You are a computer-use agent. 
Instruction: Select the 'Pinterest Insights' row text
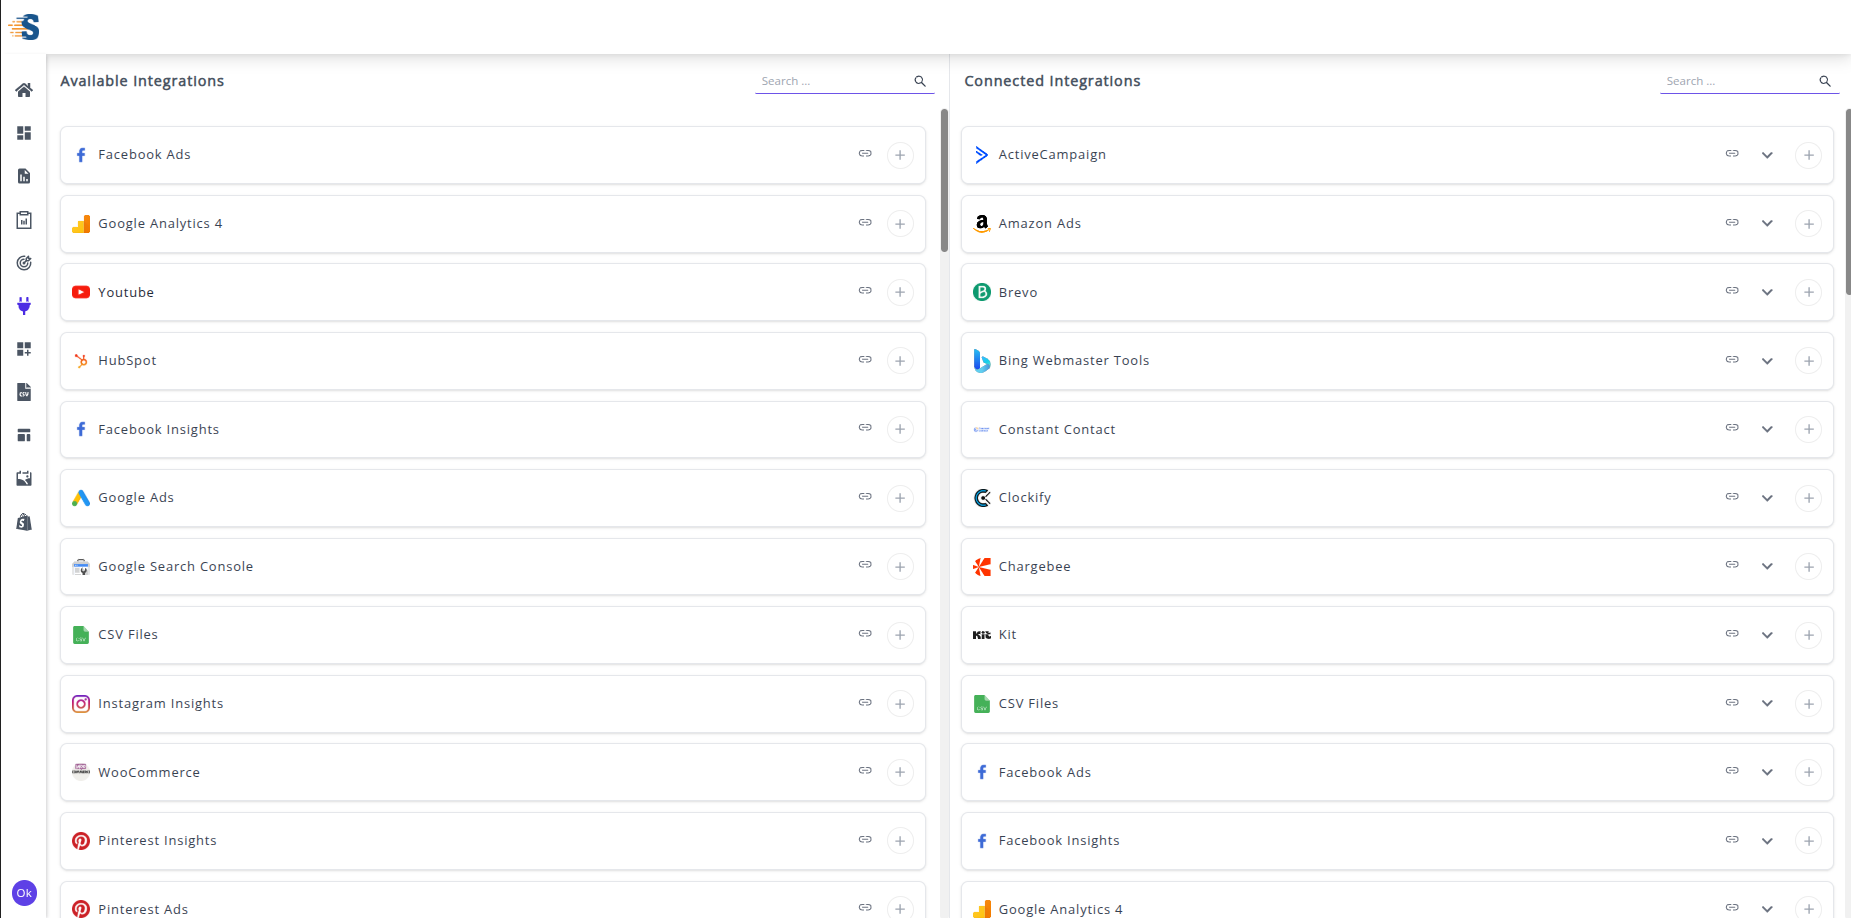tap(157, 841)
